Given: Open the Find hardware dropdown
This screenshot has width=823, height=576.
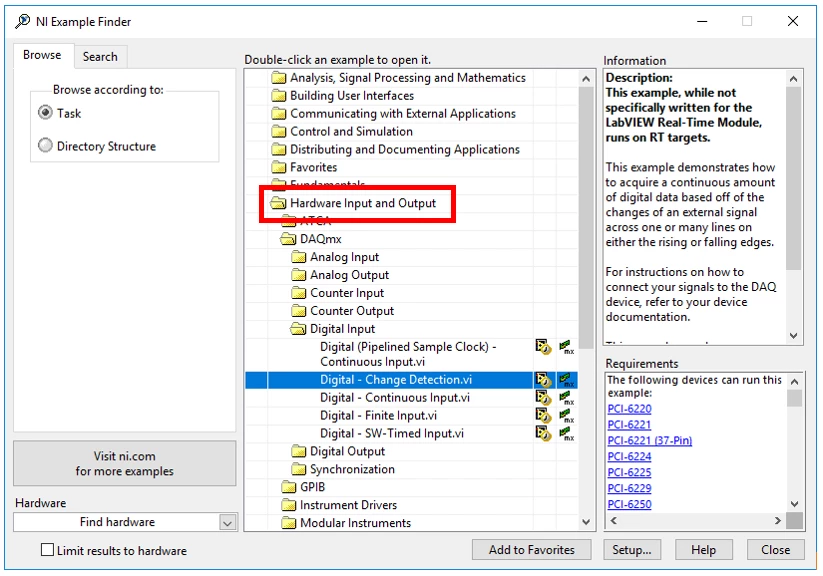Looking at the screenshot, I should [x=227, y=522].
